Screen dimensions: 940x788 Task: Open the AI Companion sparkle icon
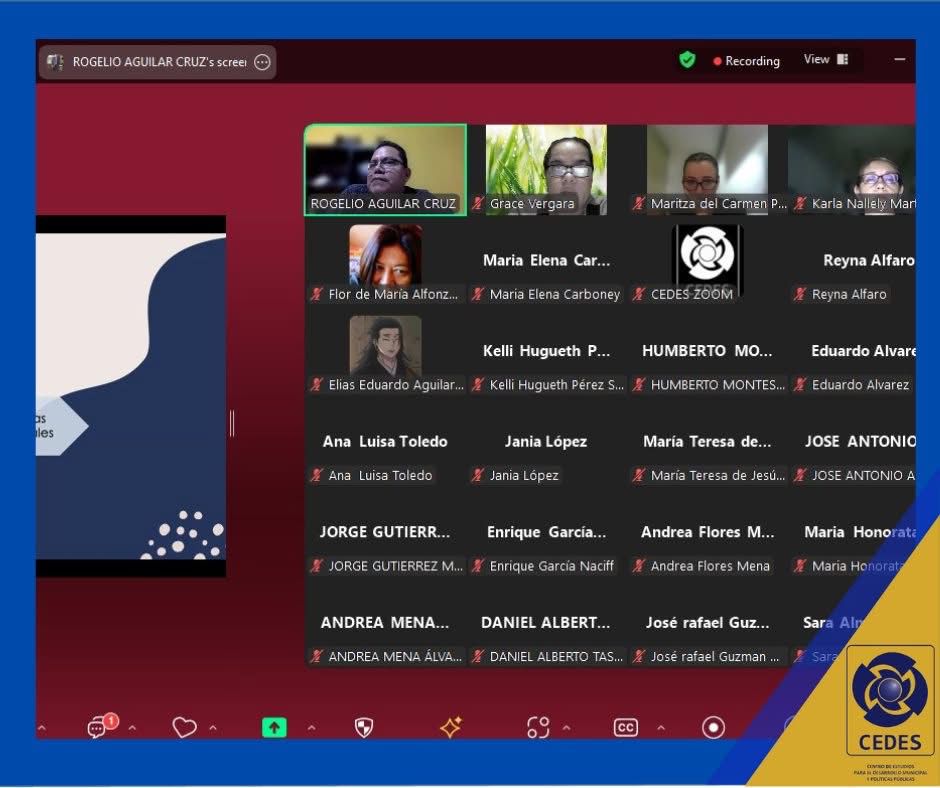tap(451, 728)
